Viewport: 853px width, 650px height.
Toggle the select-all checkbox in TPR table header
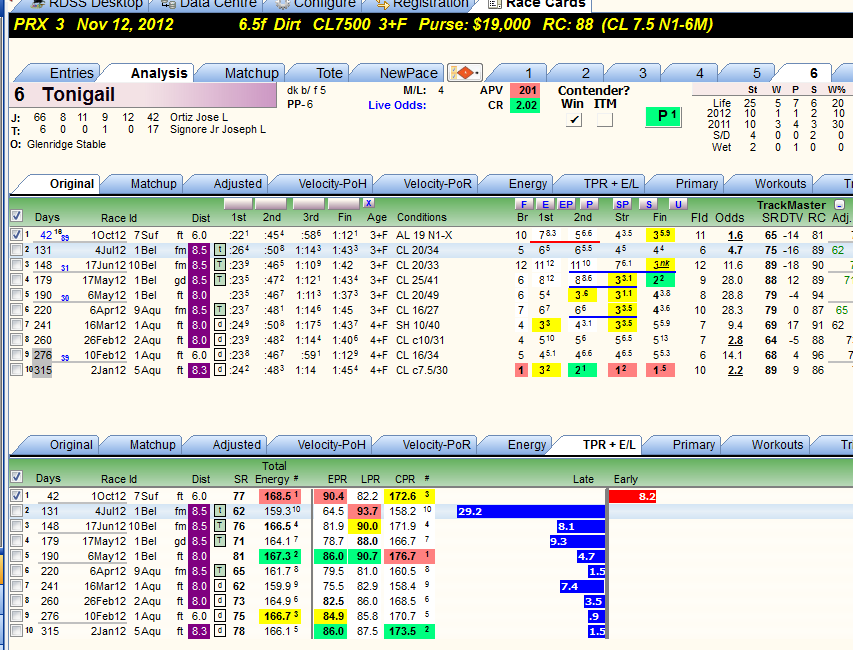point(17,477)
